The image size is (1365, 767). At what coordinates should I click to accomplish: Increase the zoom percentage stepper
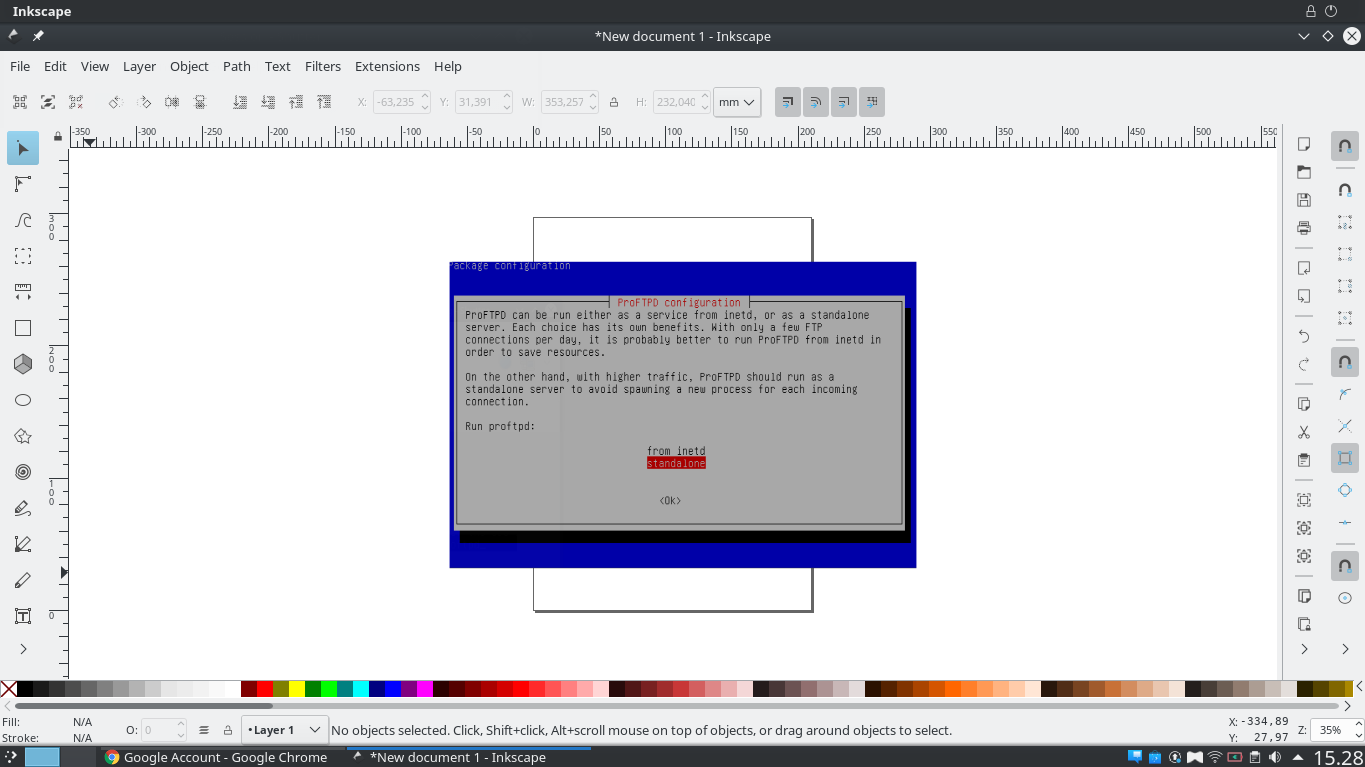[x=1357, y=724]
